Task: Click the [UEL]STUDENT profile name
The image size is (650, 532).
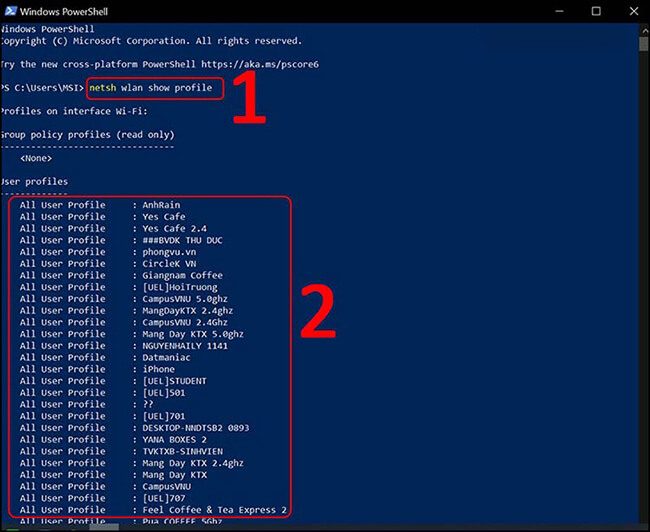Action: point(175,381)
